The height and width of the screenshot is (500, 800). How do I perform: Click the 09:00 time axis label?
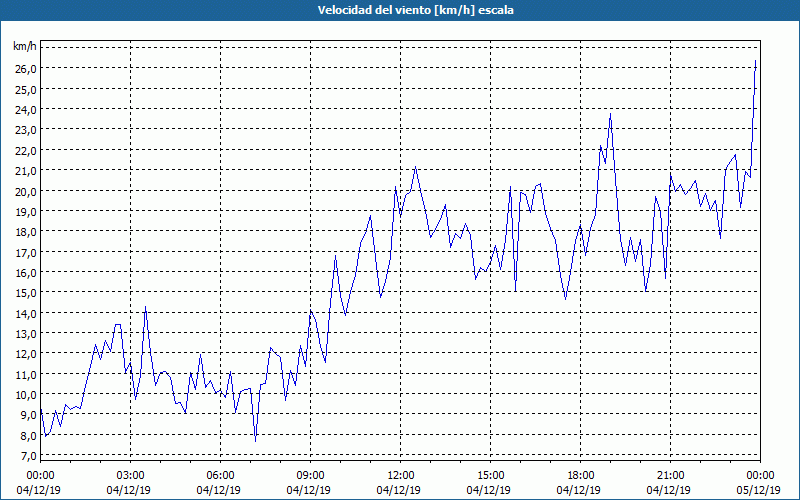click(310, 476)
